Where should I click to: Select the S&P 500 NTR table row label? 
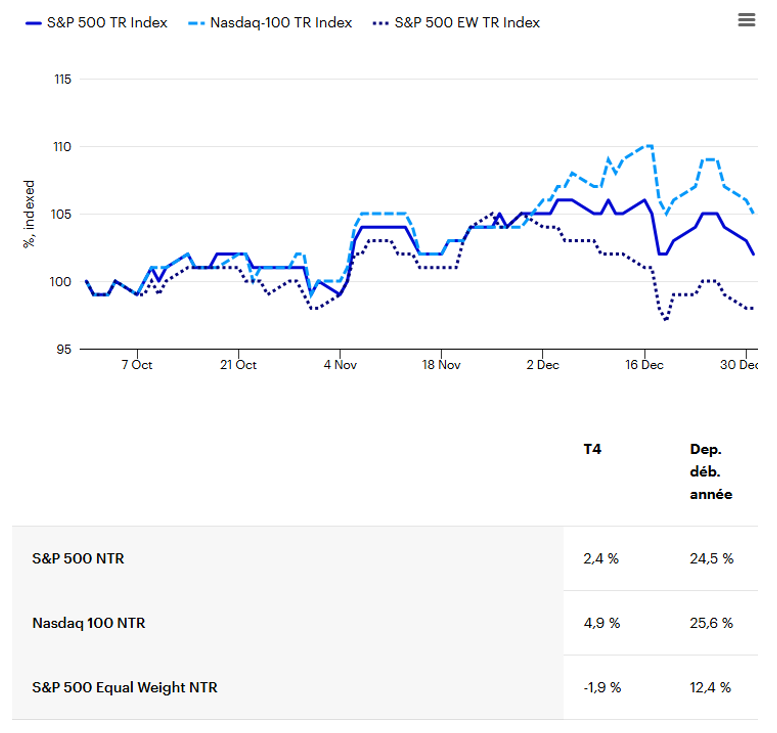point(78,559)
